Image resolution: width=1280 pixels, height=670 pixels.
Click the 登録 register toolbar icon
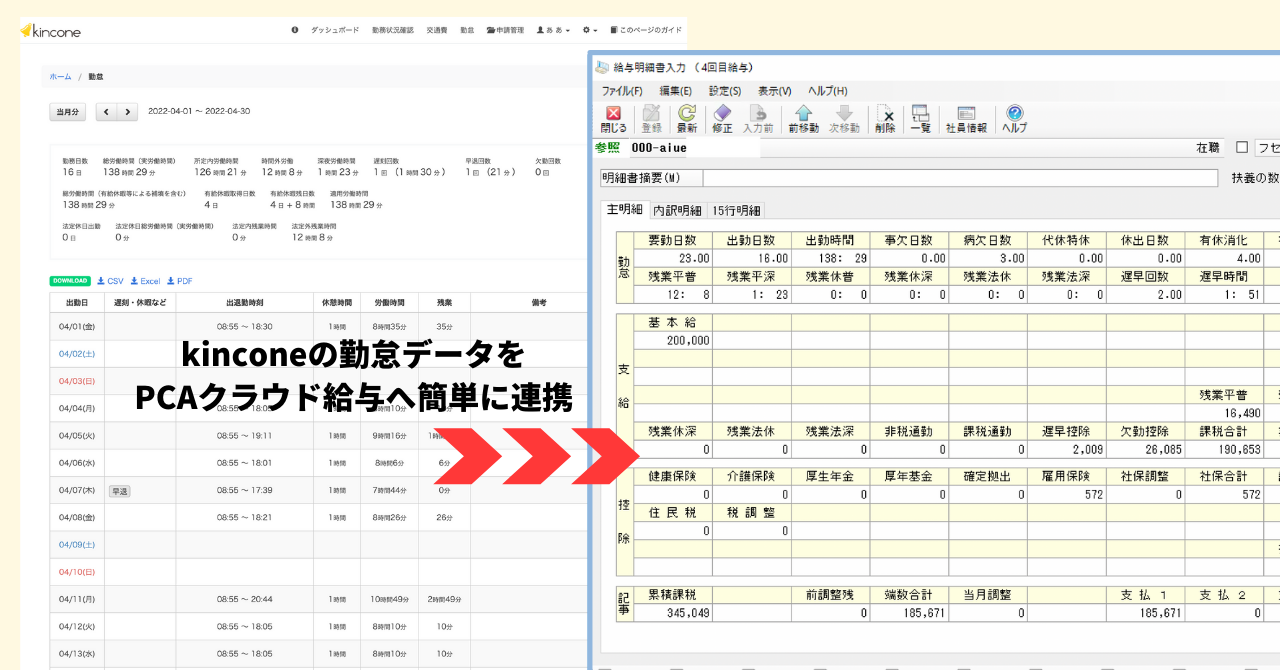pos(651,119)
